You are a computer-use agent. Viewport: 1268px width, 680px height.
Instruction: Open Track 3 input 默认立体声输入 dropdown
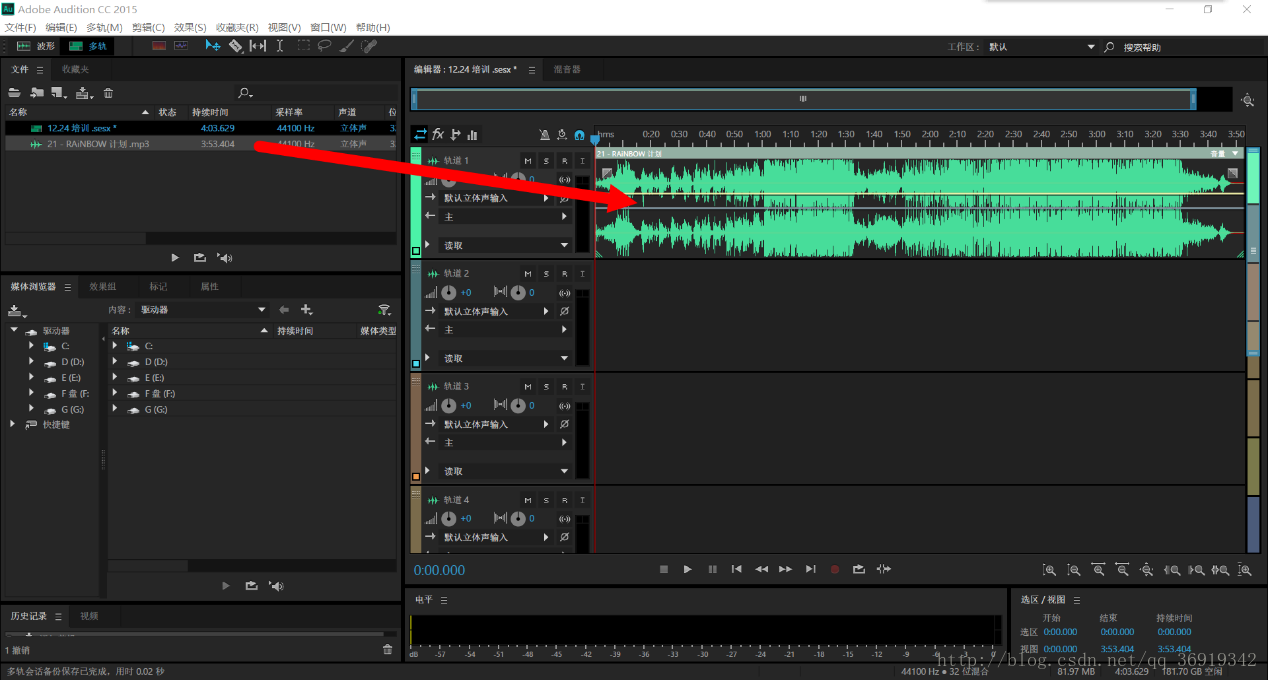pyautogui.click(x=496, y=424)
